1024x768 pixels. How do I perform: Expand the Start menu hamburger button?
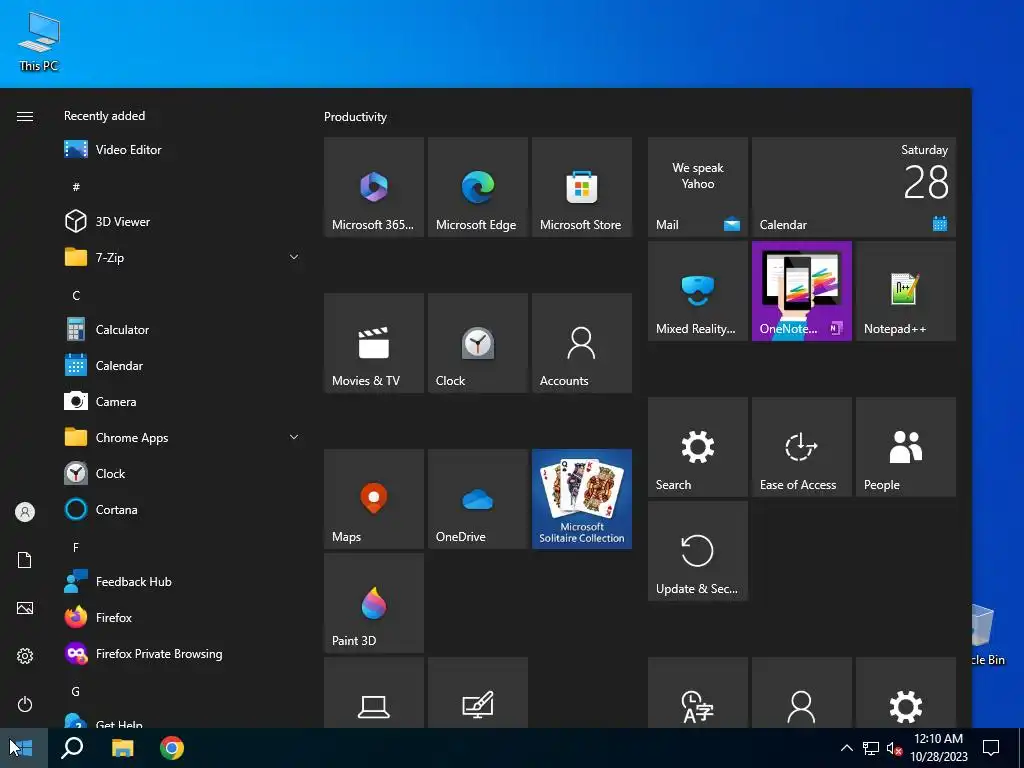[25, 116]
